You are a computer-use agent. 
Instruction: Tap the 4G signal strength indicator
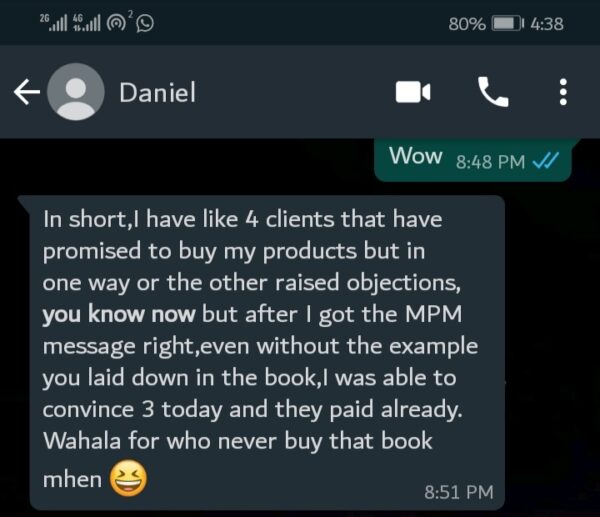[x=86, y=23]
